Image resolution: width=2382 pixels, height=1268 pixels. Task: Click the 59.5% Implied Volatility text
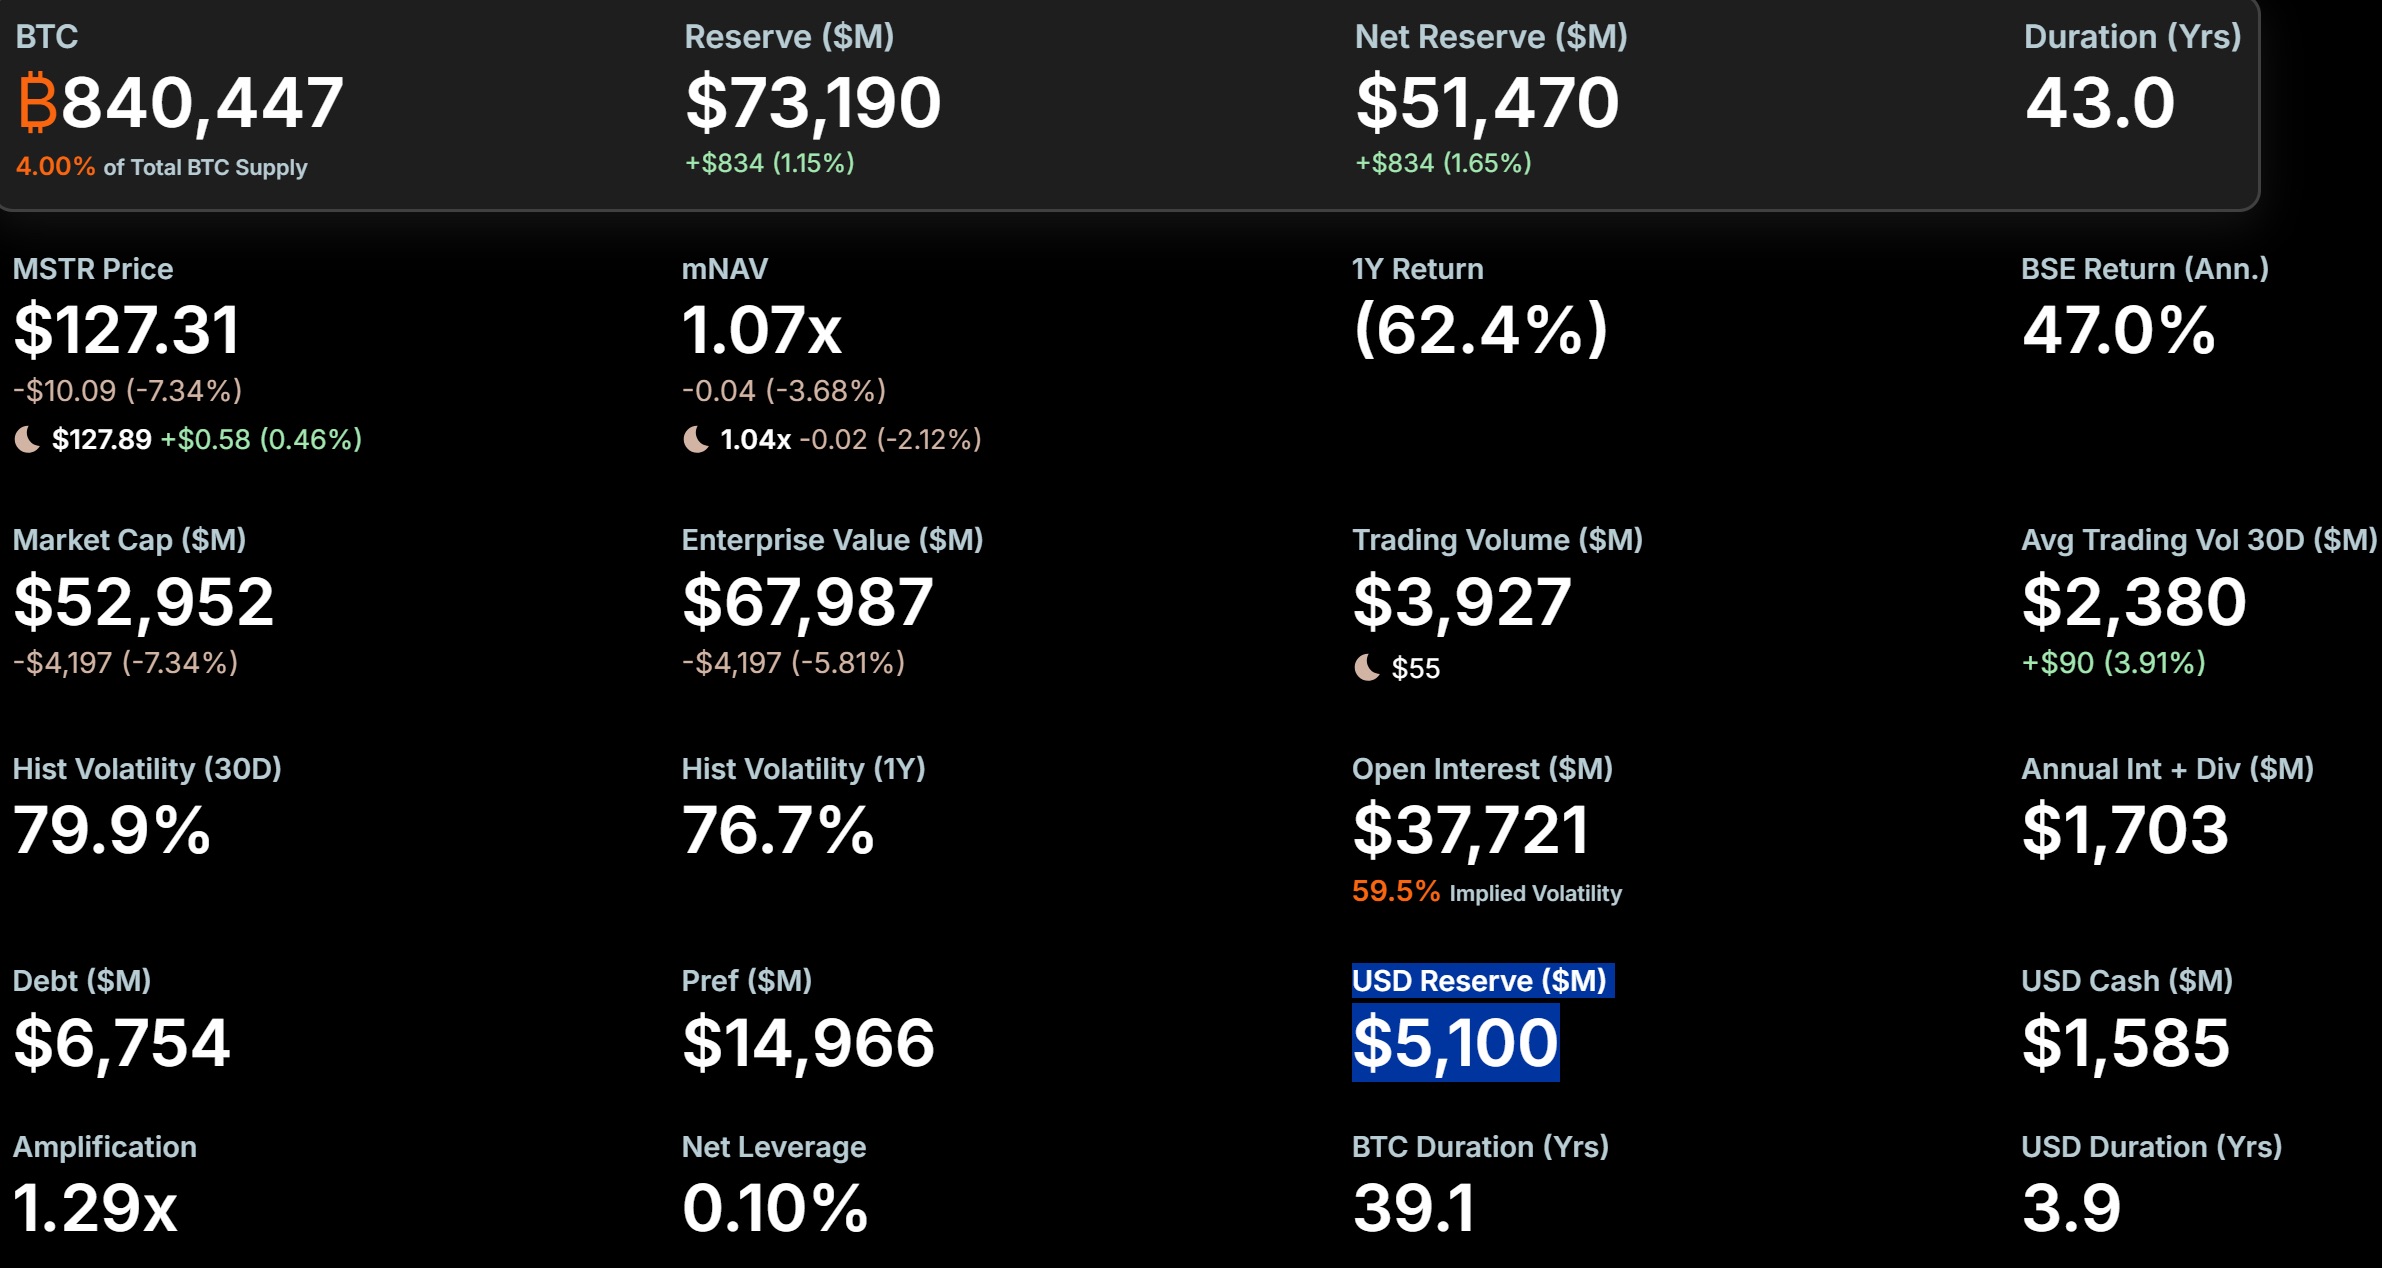[1487, 892]
